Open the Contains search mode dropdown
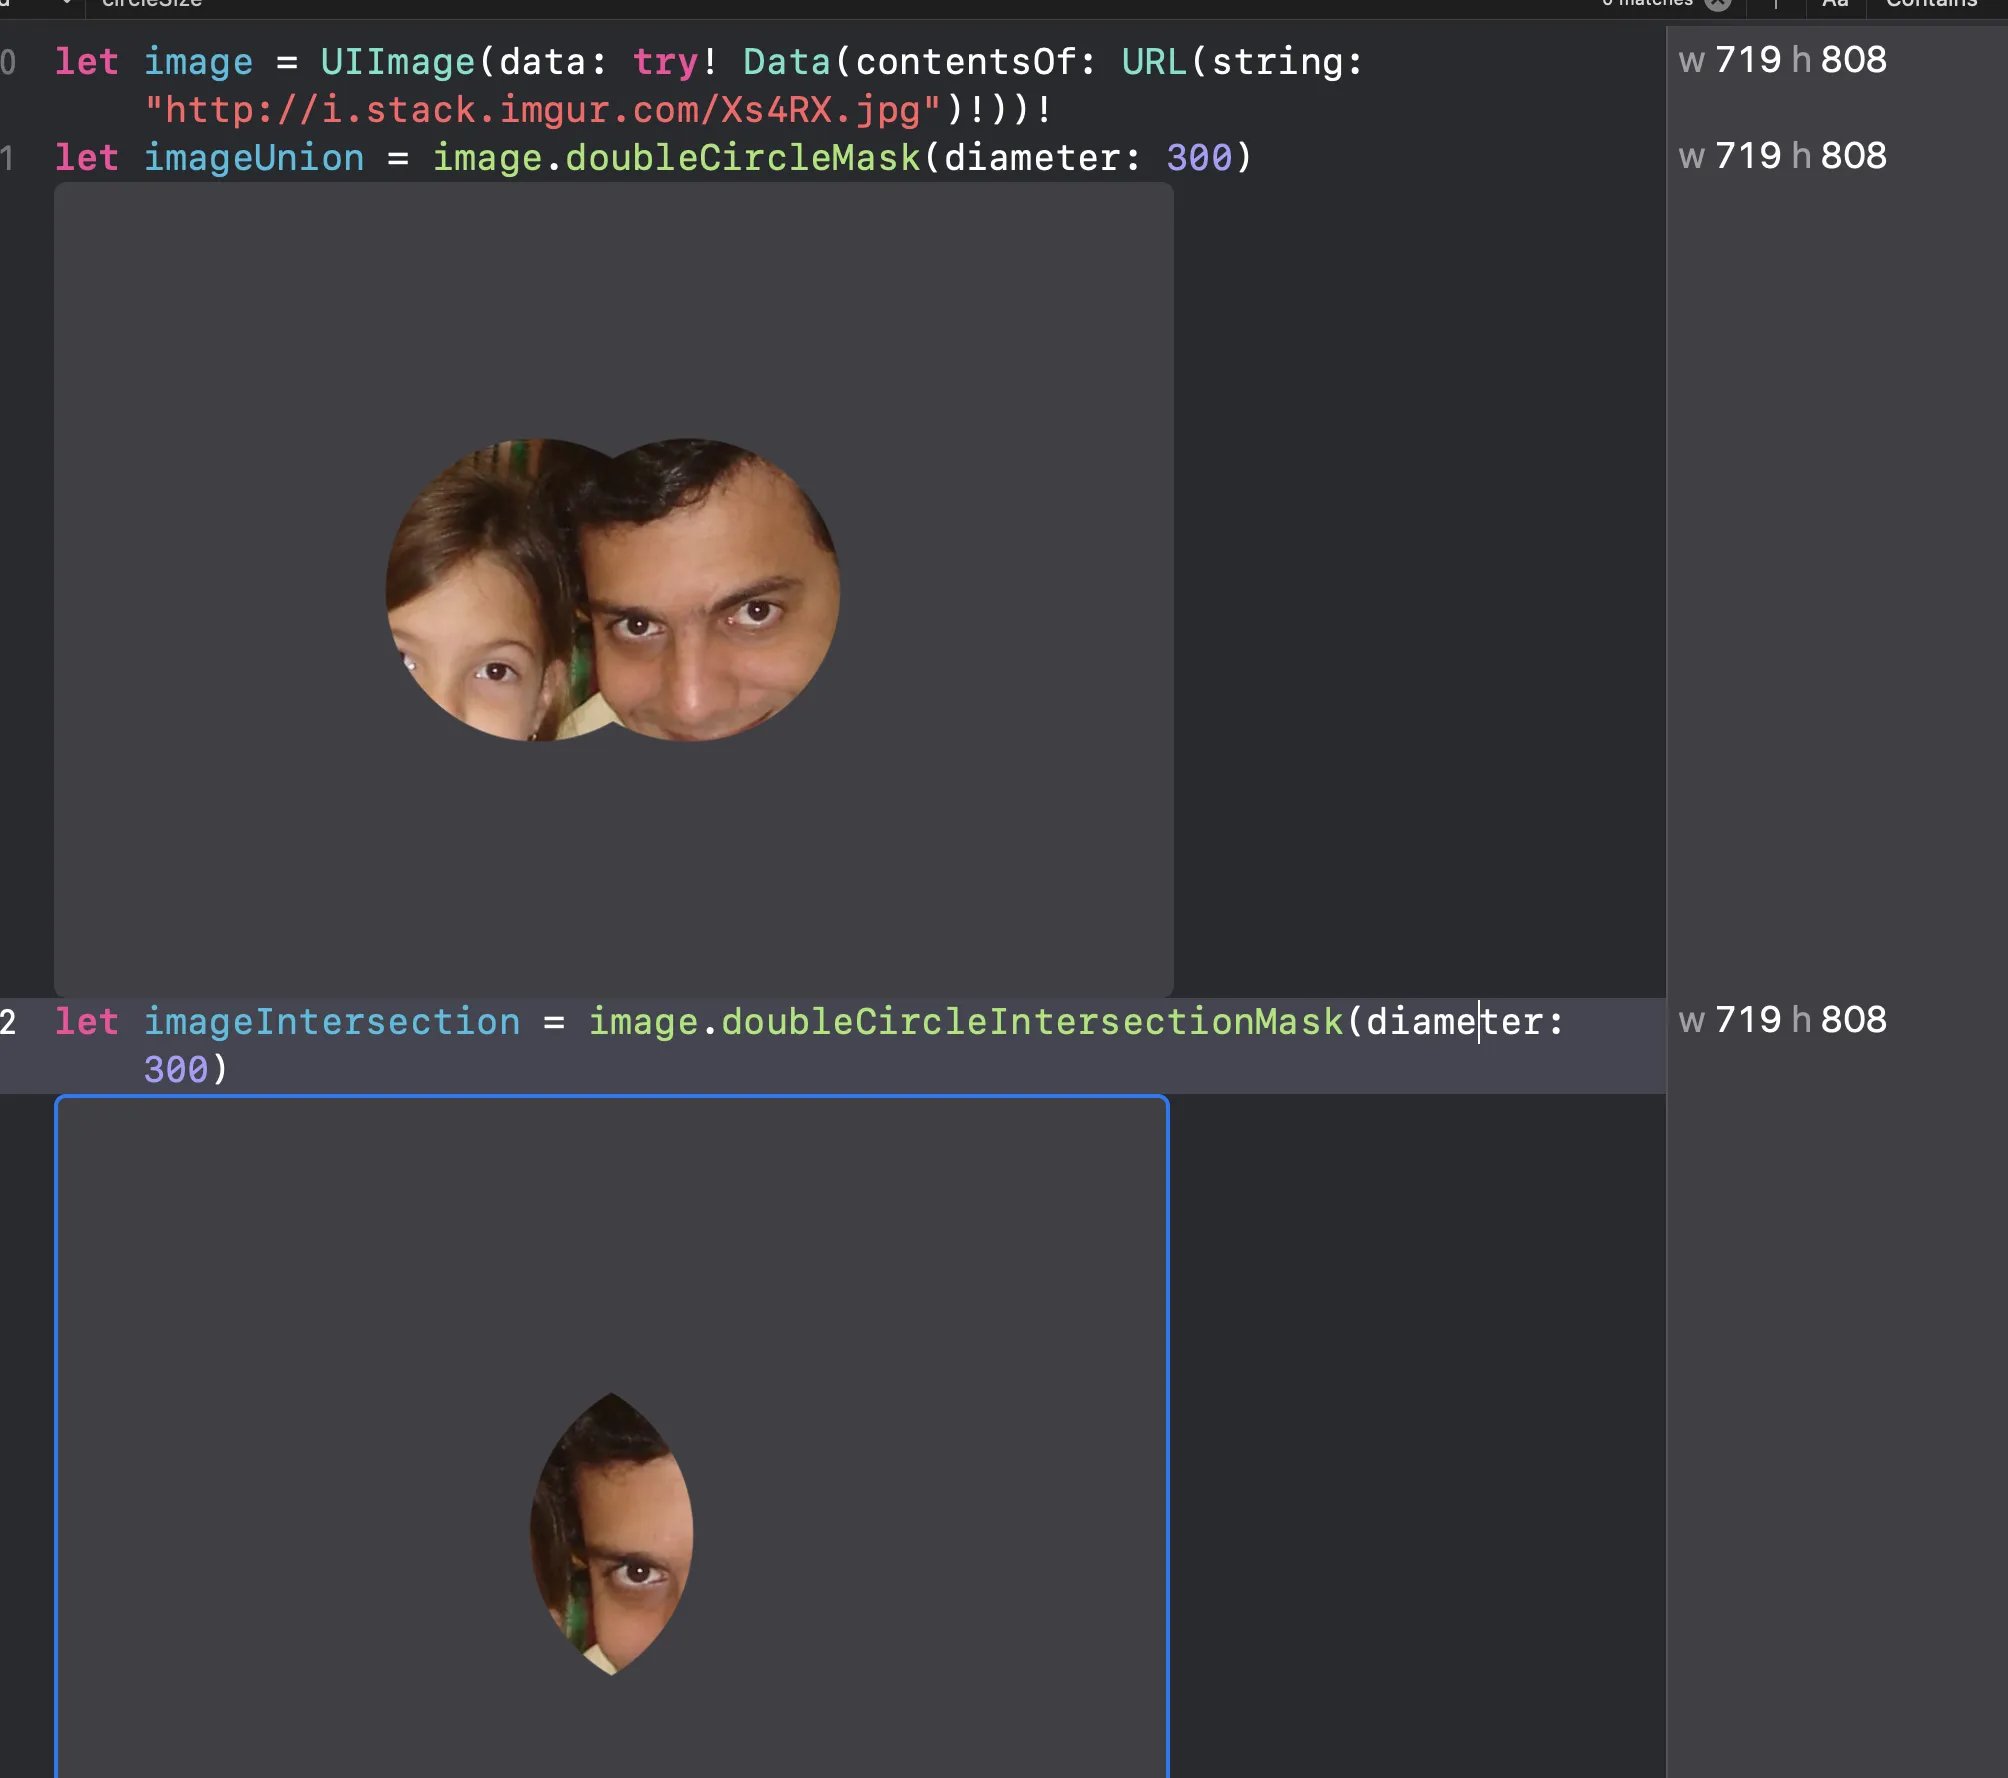Image resolution: width=2008 pixels, height=1778 pixels. point(1931,3)
